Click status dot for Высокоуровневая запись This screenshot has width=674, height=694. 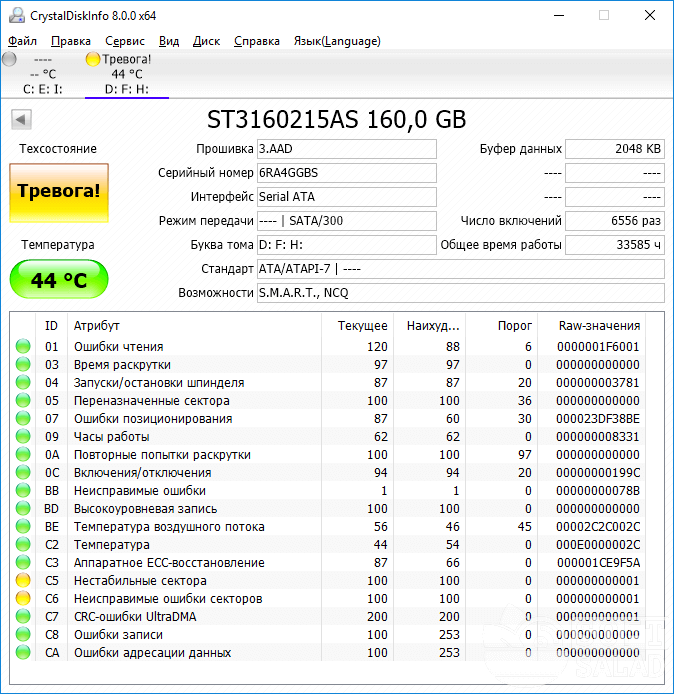[23, 508]
